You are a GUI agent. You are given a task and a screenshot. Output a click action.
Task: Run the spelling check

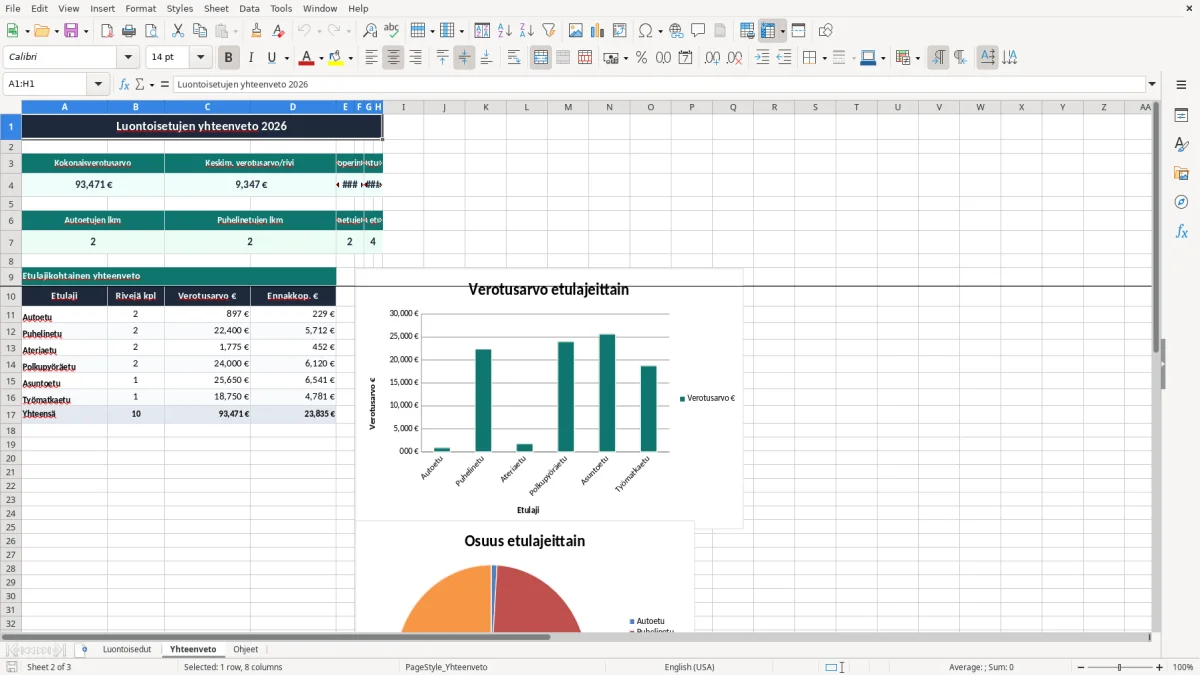point(392,31)
